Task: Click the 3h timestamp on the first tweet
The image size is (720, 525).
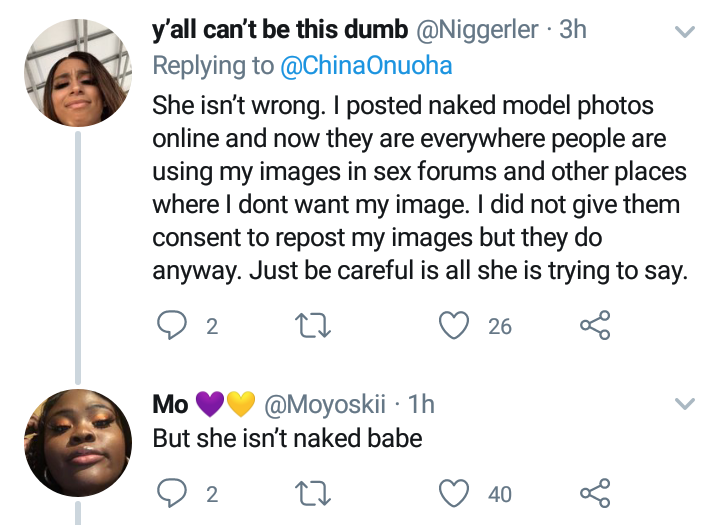Action: [x=573, y=30]
